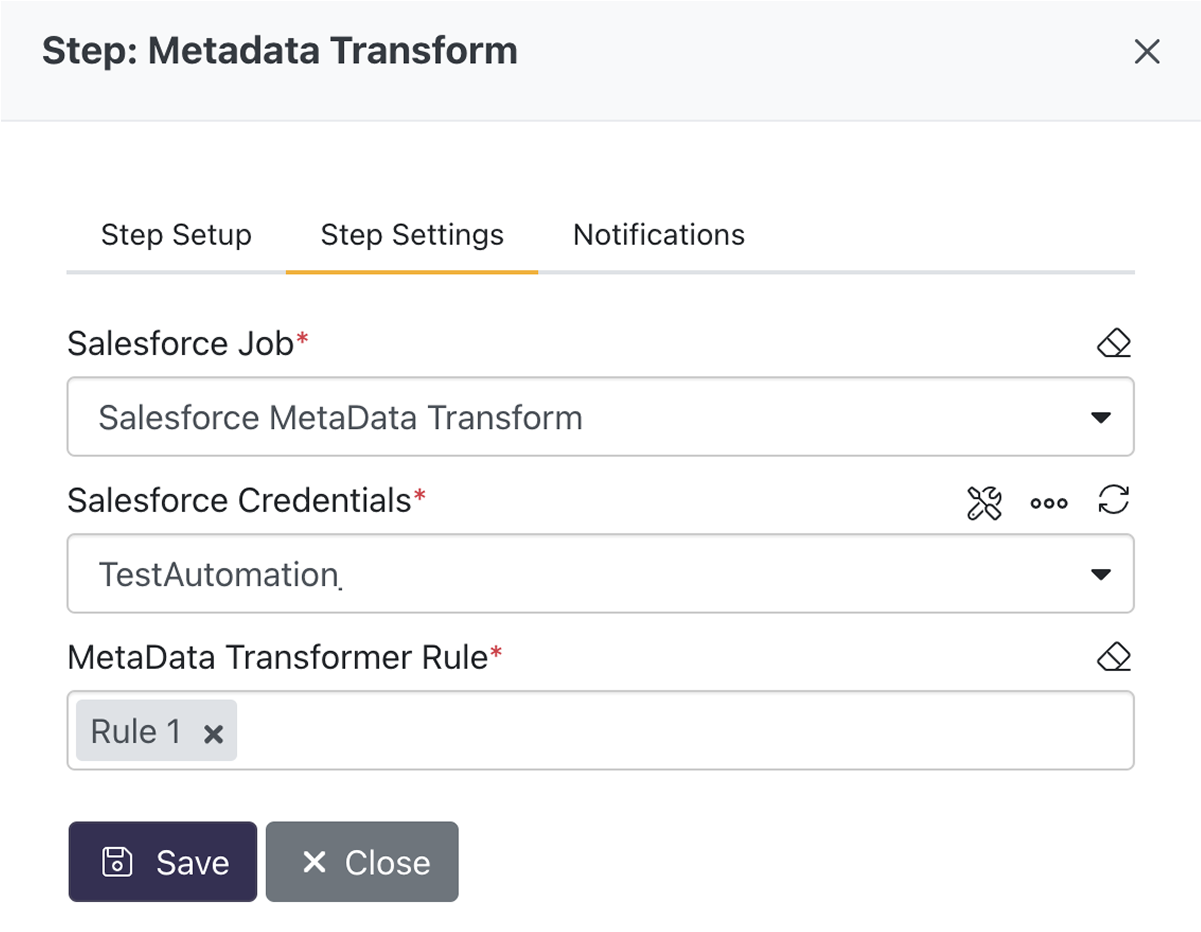Refresh the Salesforce Credentials list
This screenshot has height=932, width=1201.
point(1113,500)
